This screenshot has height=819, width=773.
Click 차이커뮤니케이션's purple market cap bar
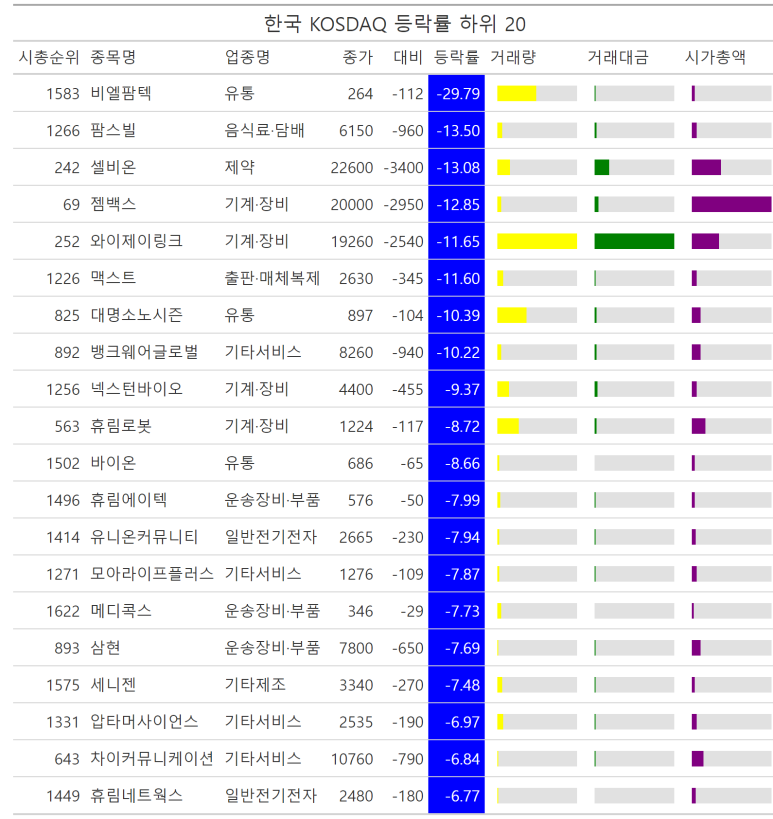(x=697, y=759)
